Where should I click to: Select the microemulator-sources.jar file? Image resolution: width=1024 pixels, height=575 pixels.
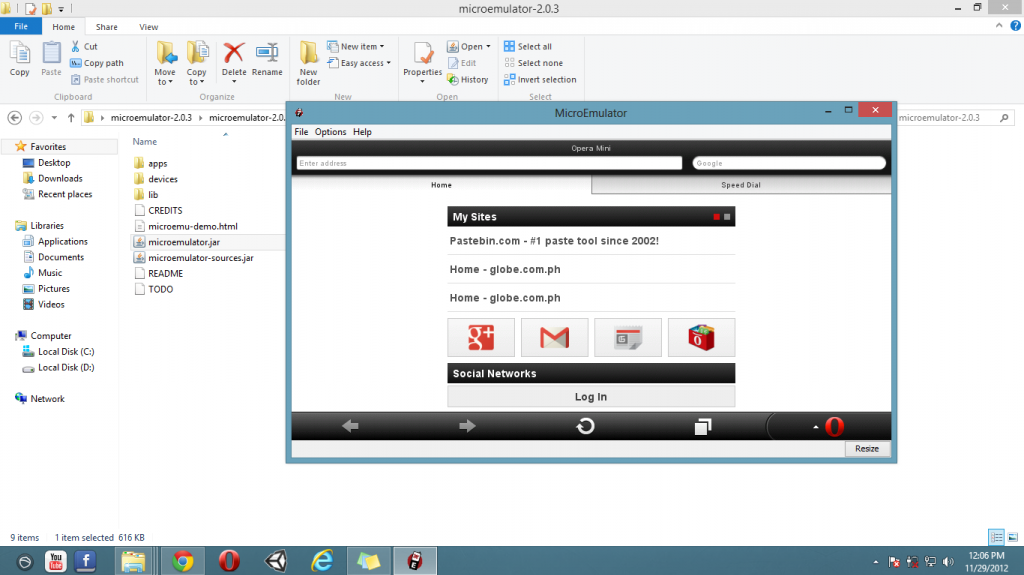coord(200,258)
